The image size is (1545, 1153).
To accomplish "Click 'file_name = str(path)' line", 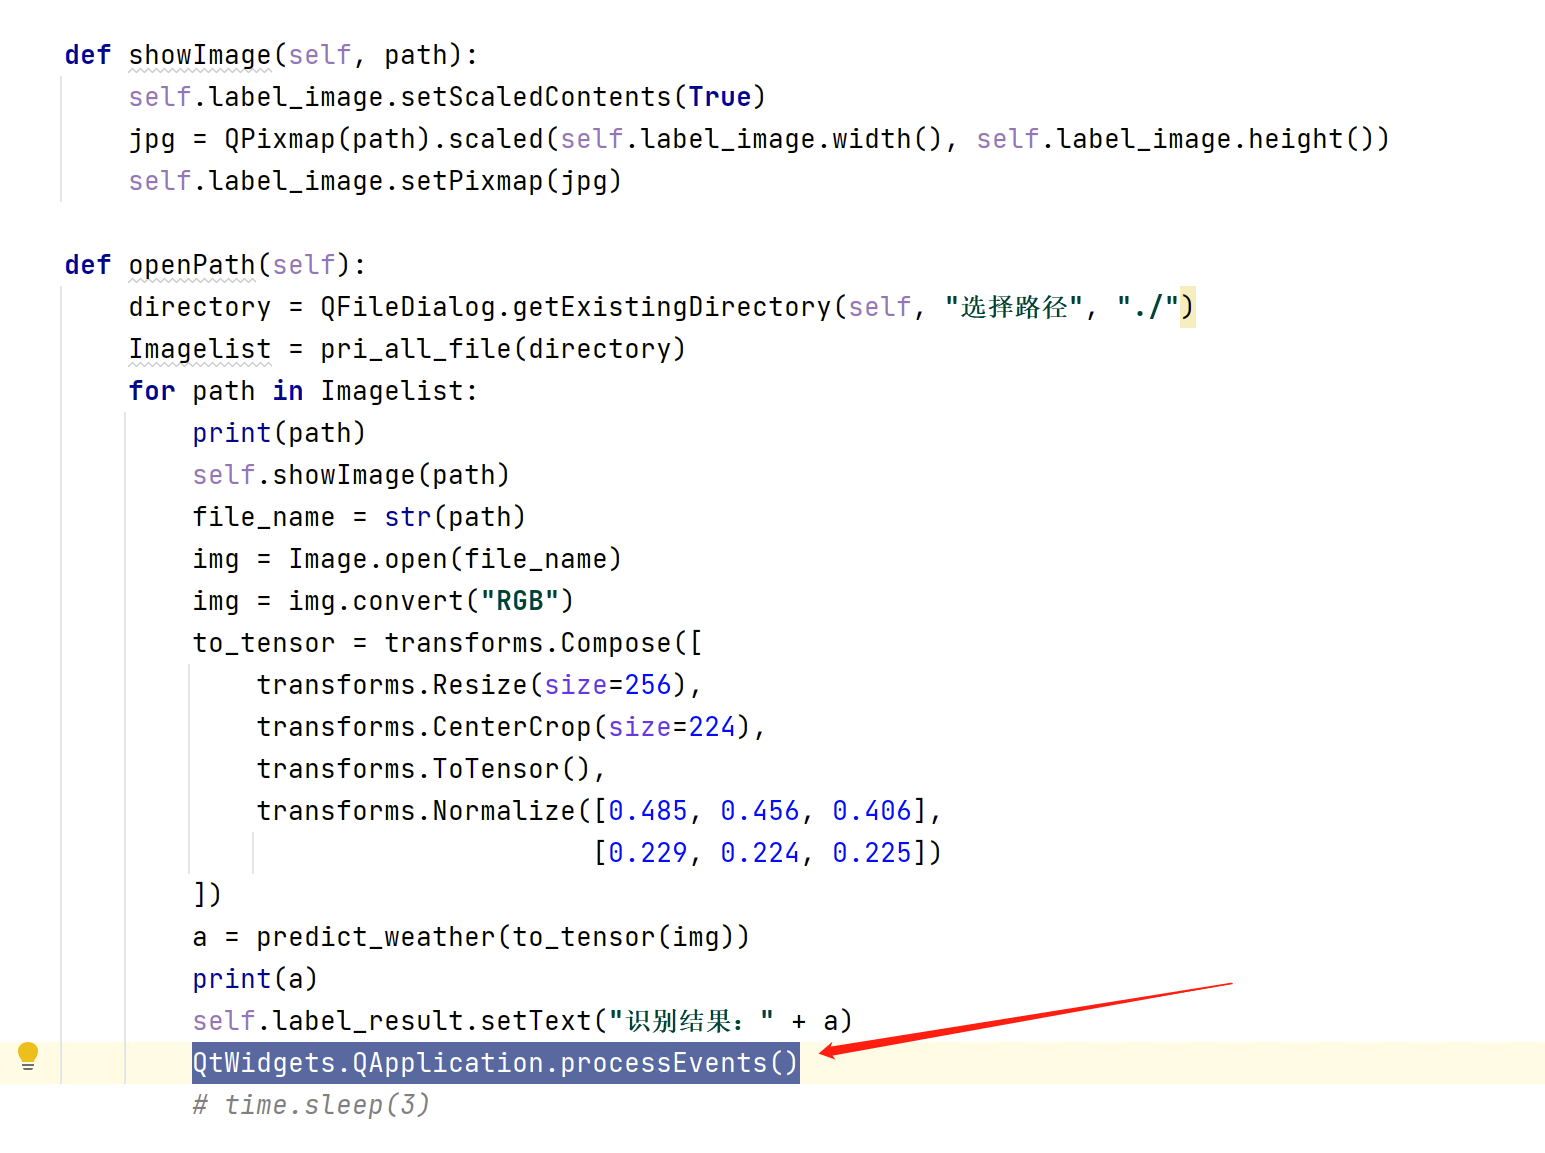I will coord(359,517).
